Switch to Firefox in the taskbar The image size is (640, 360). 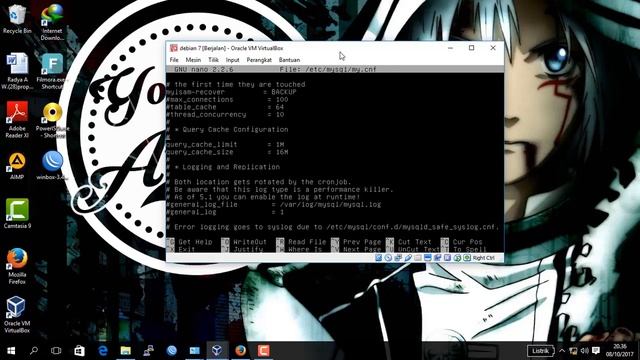(x=240, y=351)
